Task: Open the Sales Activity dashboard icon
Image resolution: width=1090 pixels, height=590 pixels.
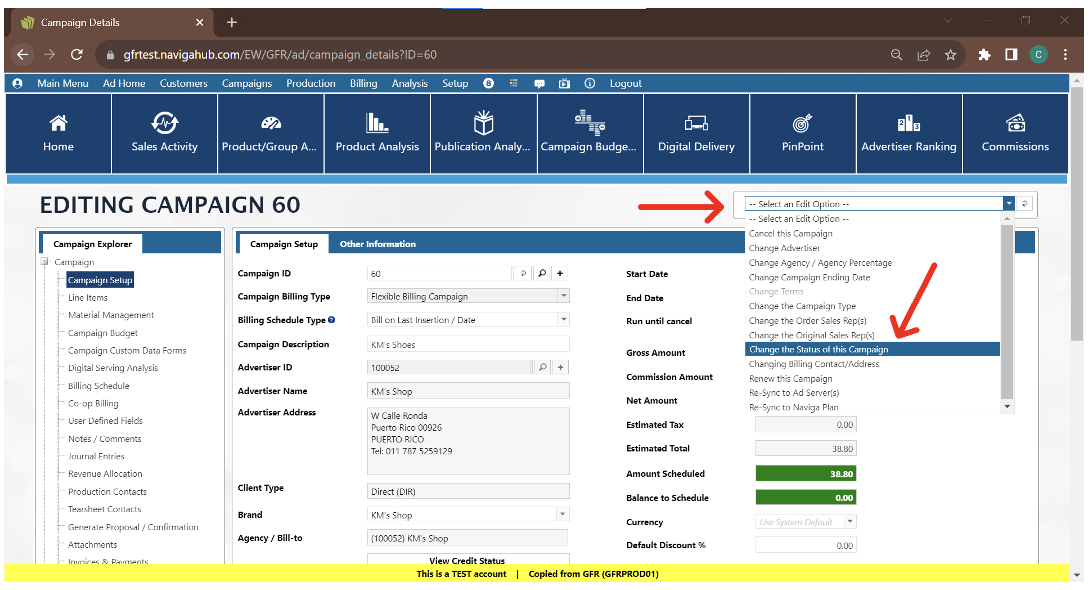Action: pyautogui.click(x=165, y=124)
